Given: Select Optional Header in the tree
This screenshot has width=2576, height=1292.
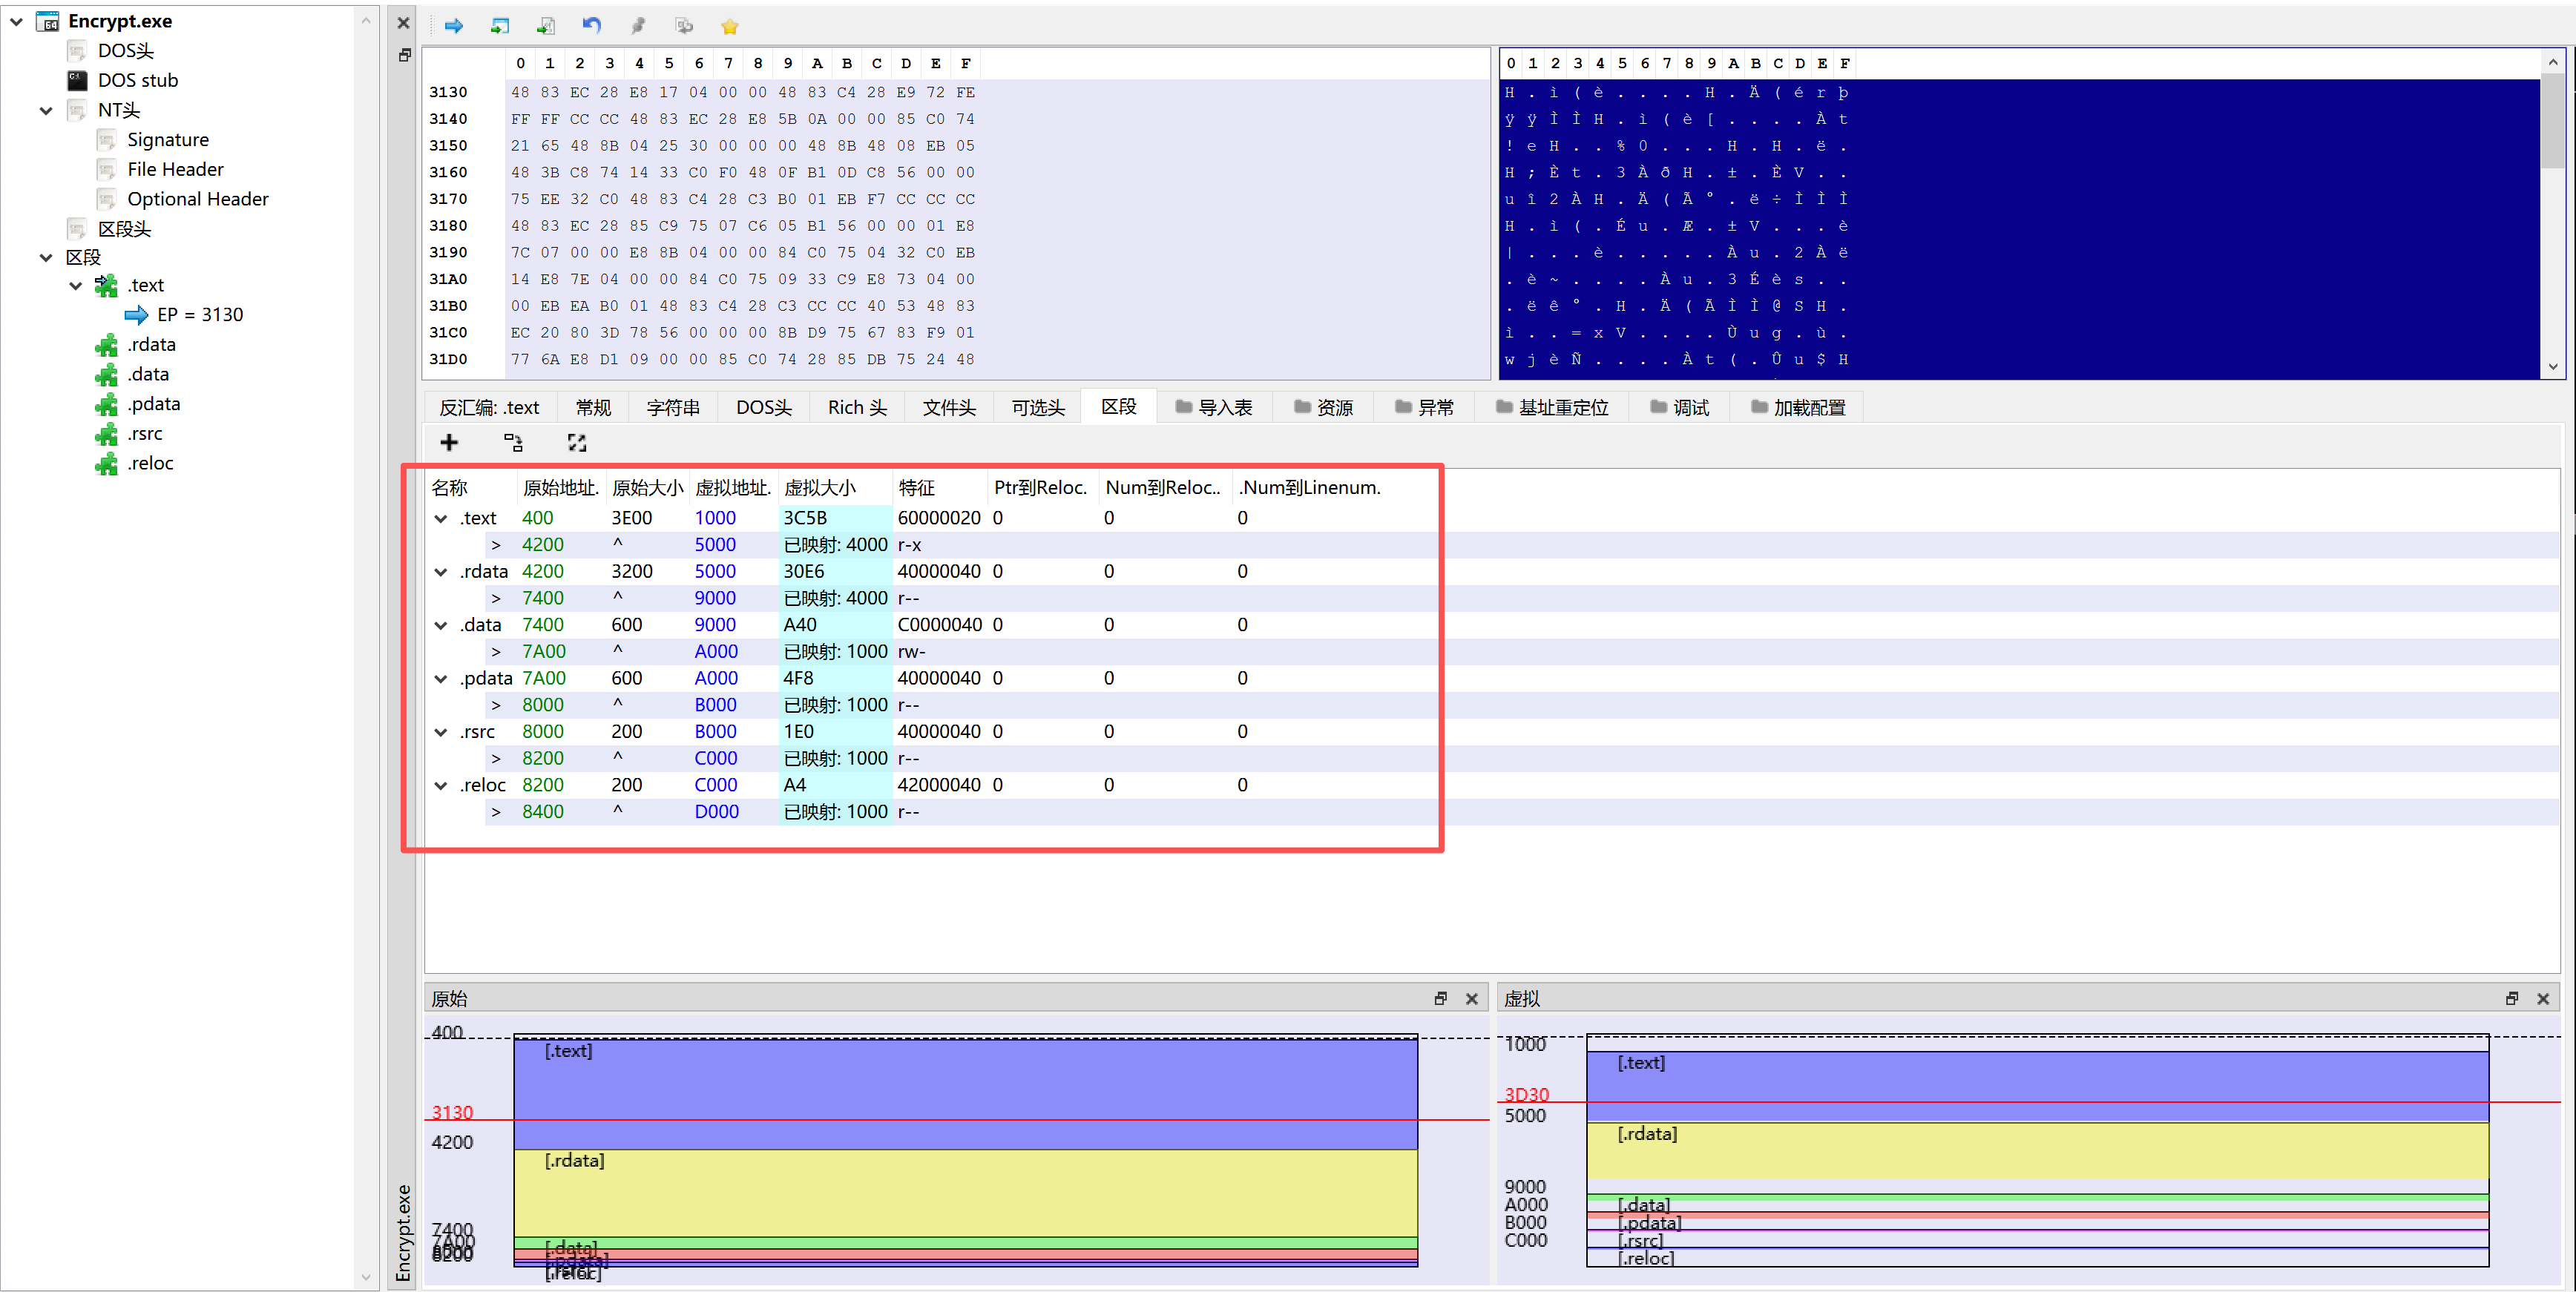Looking at the screenshot, I should [197, 199].
